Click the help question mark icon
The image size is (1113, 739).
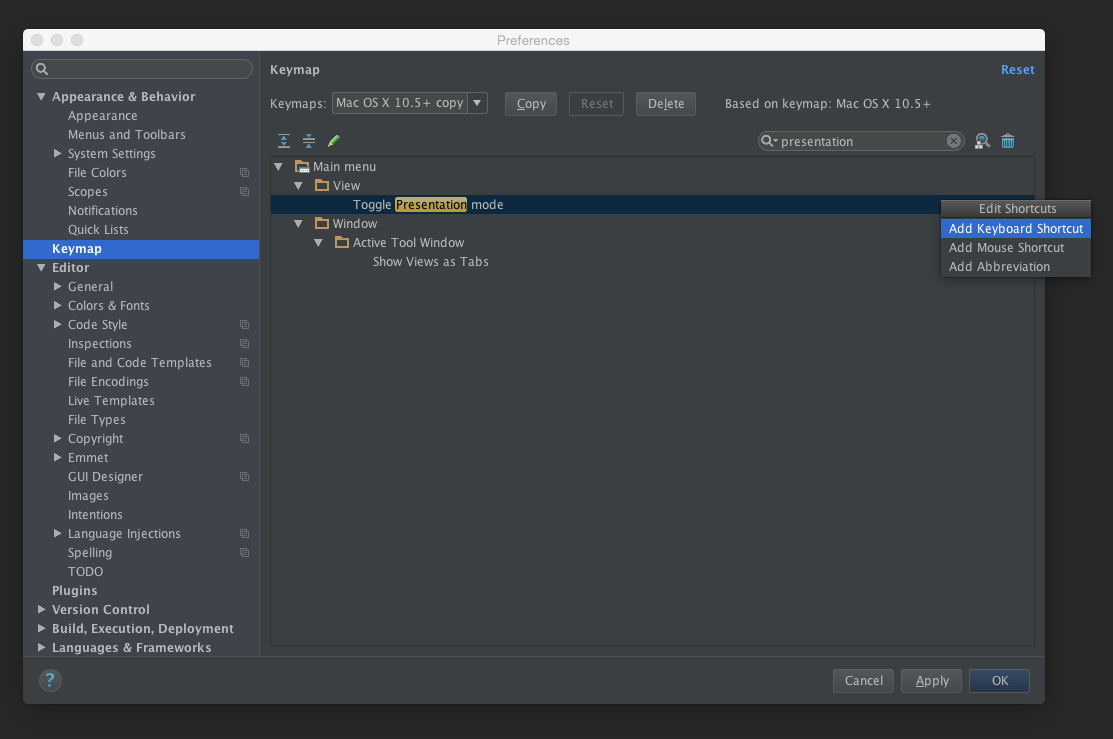click(50, 680)
